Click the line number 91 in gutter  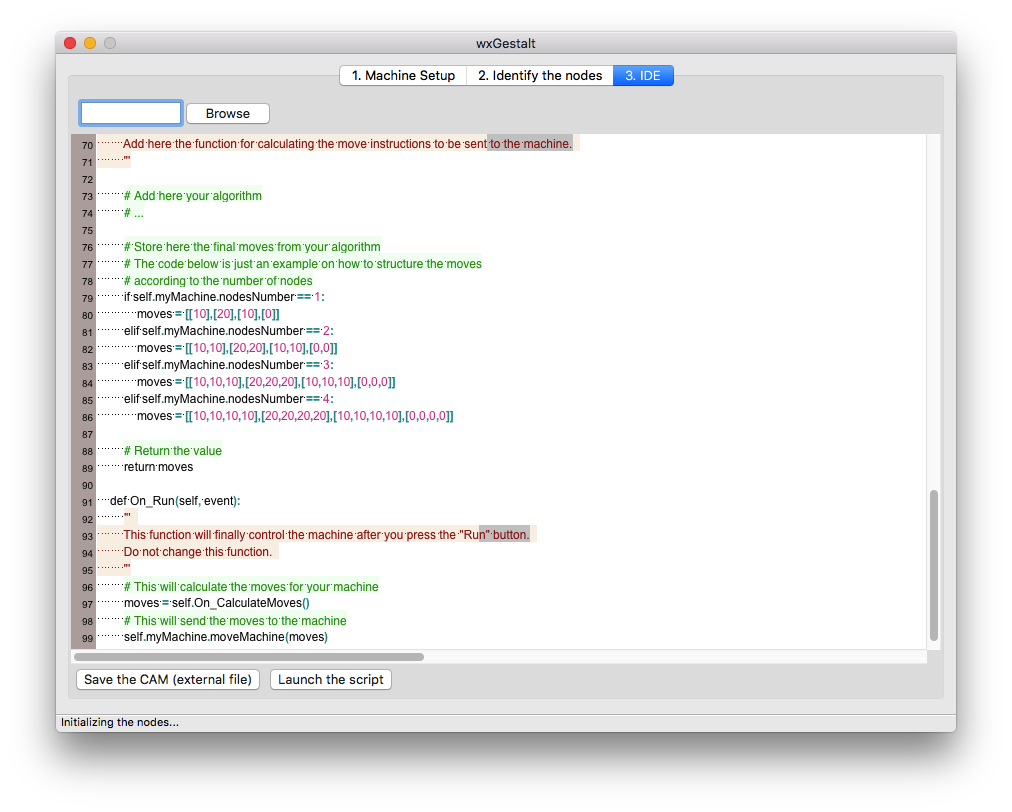(x=87, y=502)
